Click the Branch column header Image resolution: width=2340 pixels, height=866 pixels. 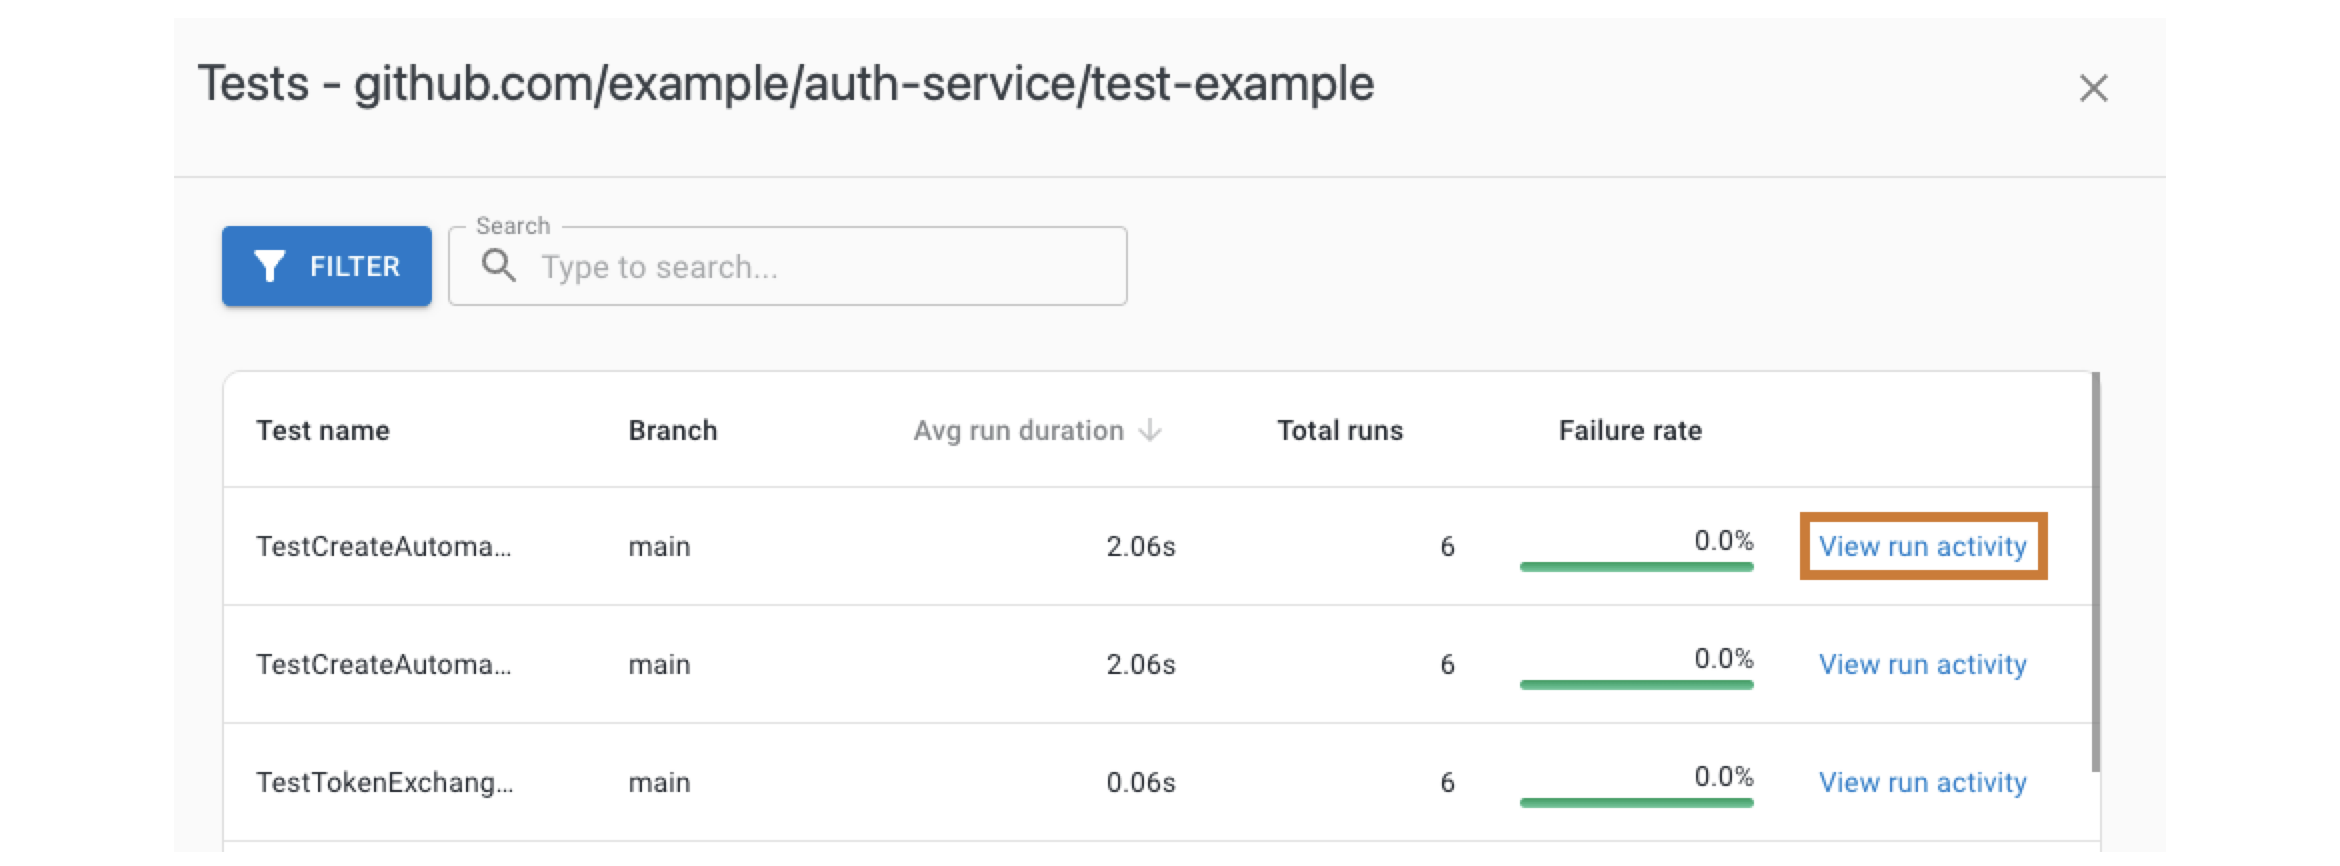click(x=673, y=431)
